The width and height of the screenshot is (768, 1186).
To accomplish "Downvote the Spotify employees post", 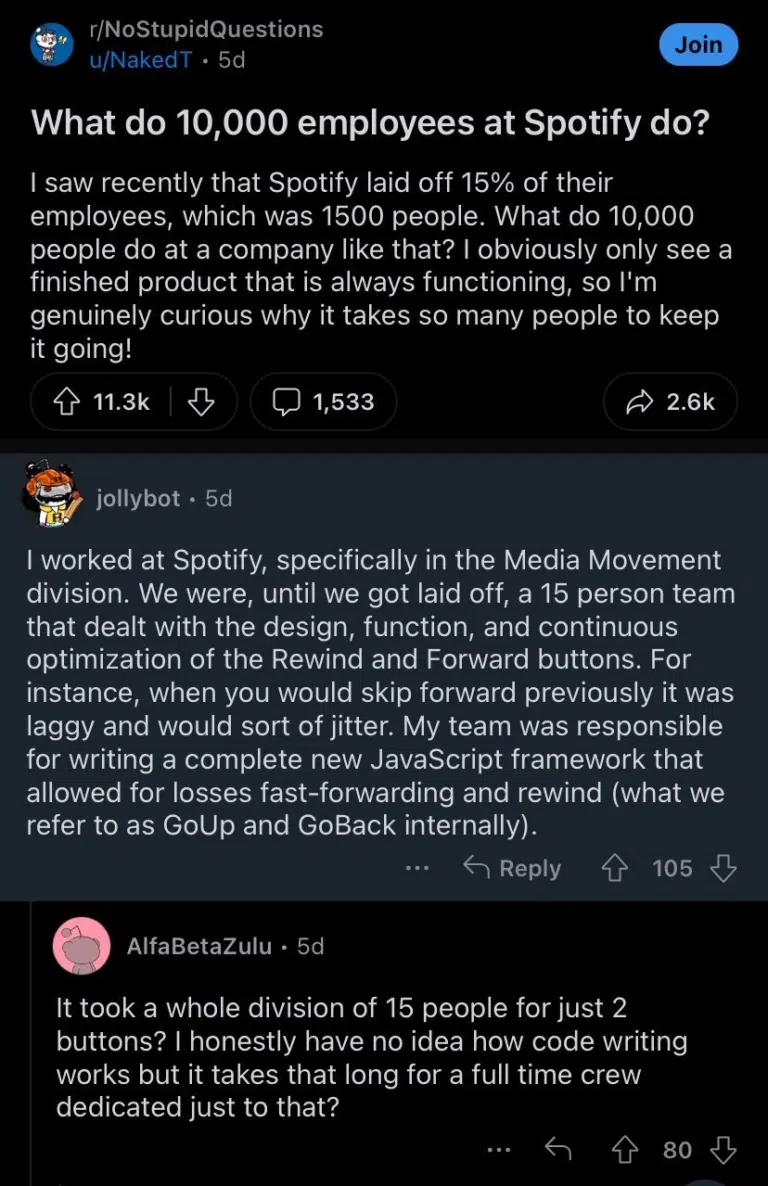I will [203, 402].
